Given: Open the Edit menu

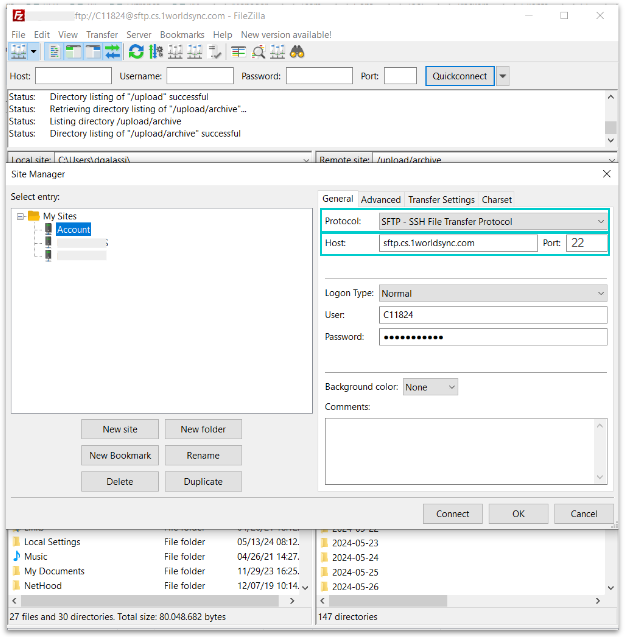Looking at the screenshot, I should (42, 35).
